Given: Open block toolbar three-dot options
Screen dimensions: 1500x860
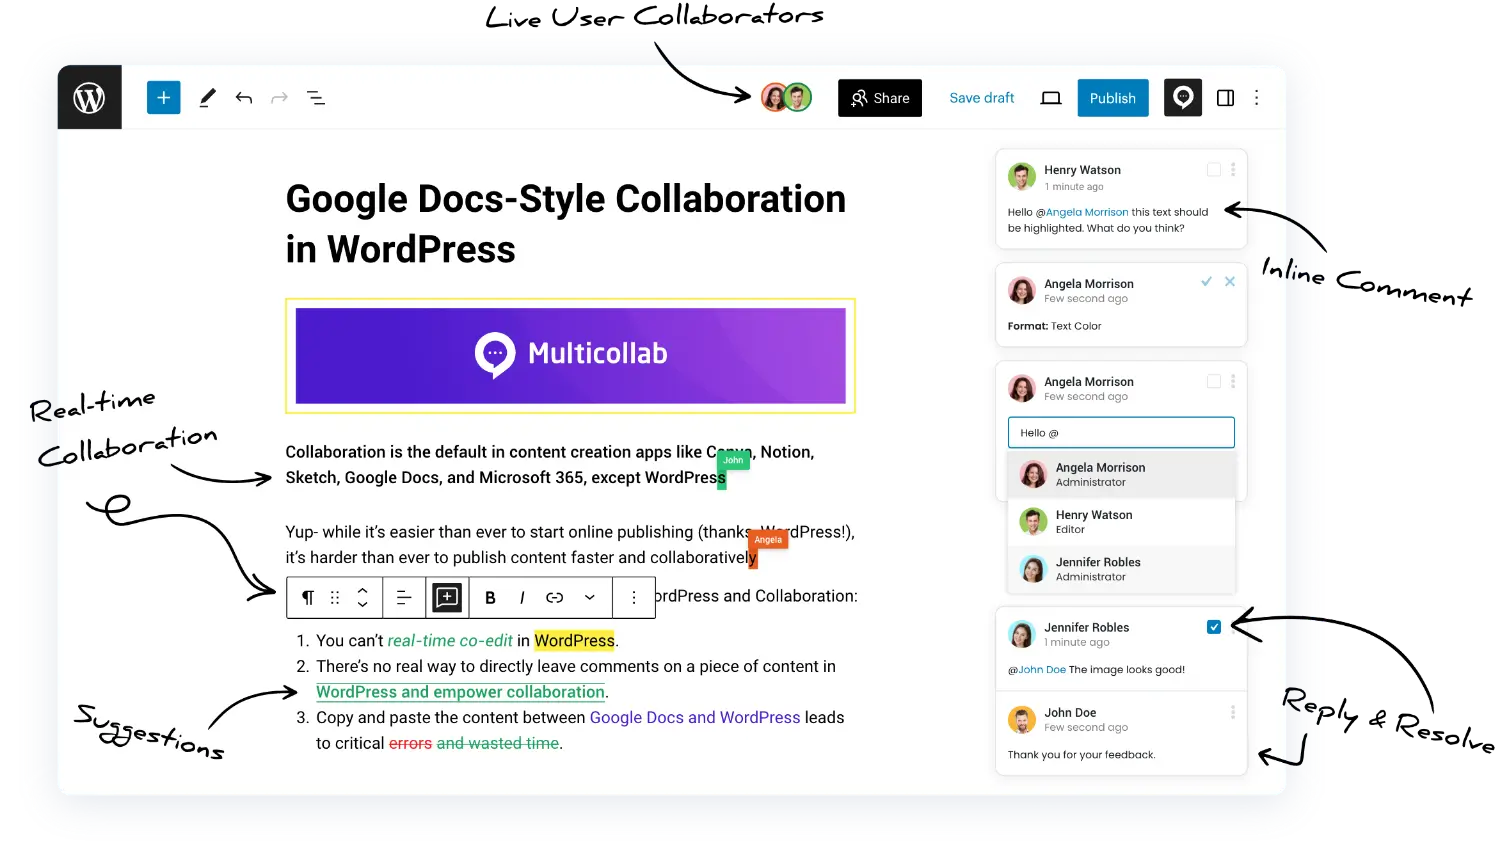Looking at the screenshot, I should 634,597.
